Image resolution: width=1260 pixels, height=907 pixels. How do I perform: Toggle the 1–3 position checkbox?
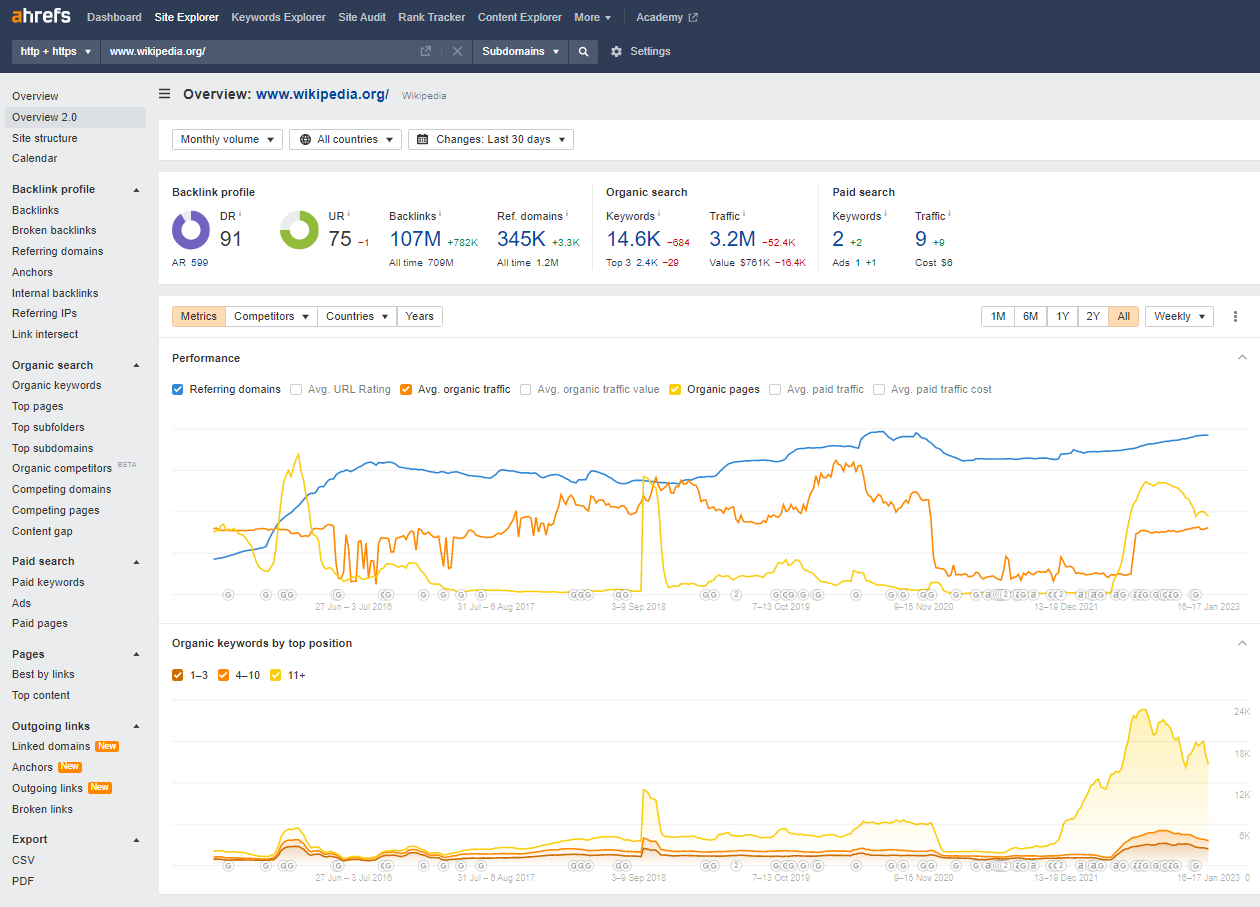point(178,675)
